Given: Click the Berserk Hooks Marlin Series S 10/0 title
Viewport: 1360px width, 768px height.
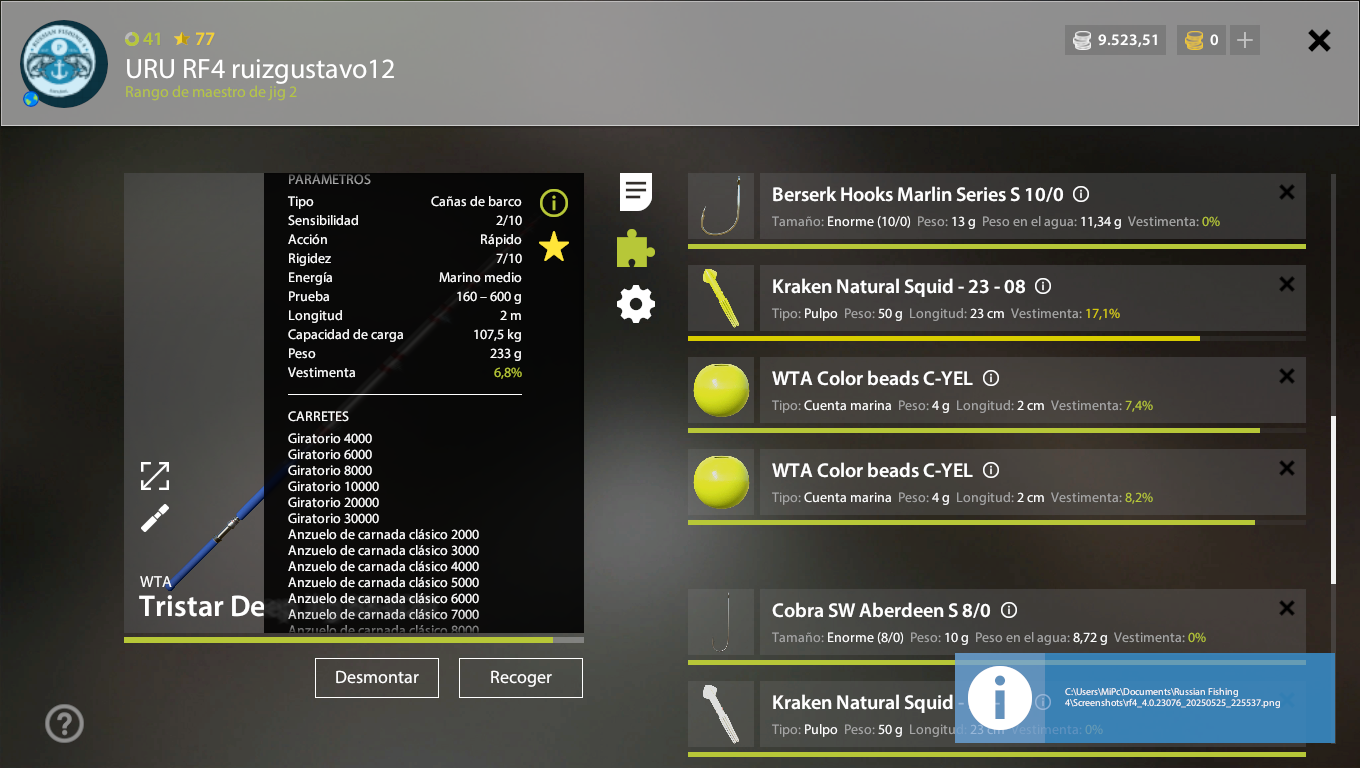Looking at the screenshot, I should point(918,194).
